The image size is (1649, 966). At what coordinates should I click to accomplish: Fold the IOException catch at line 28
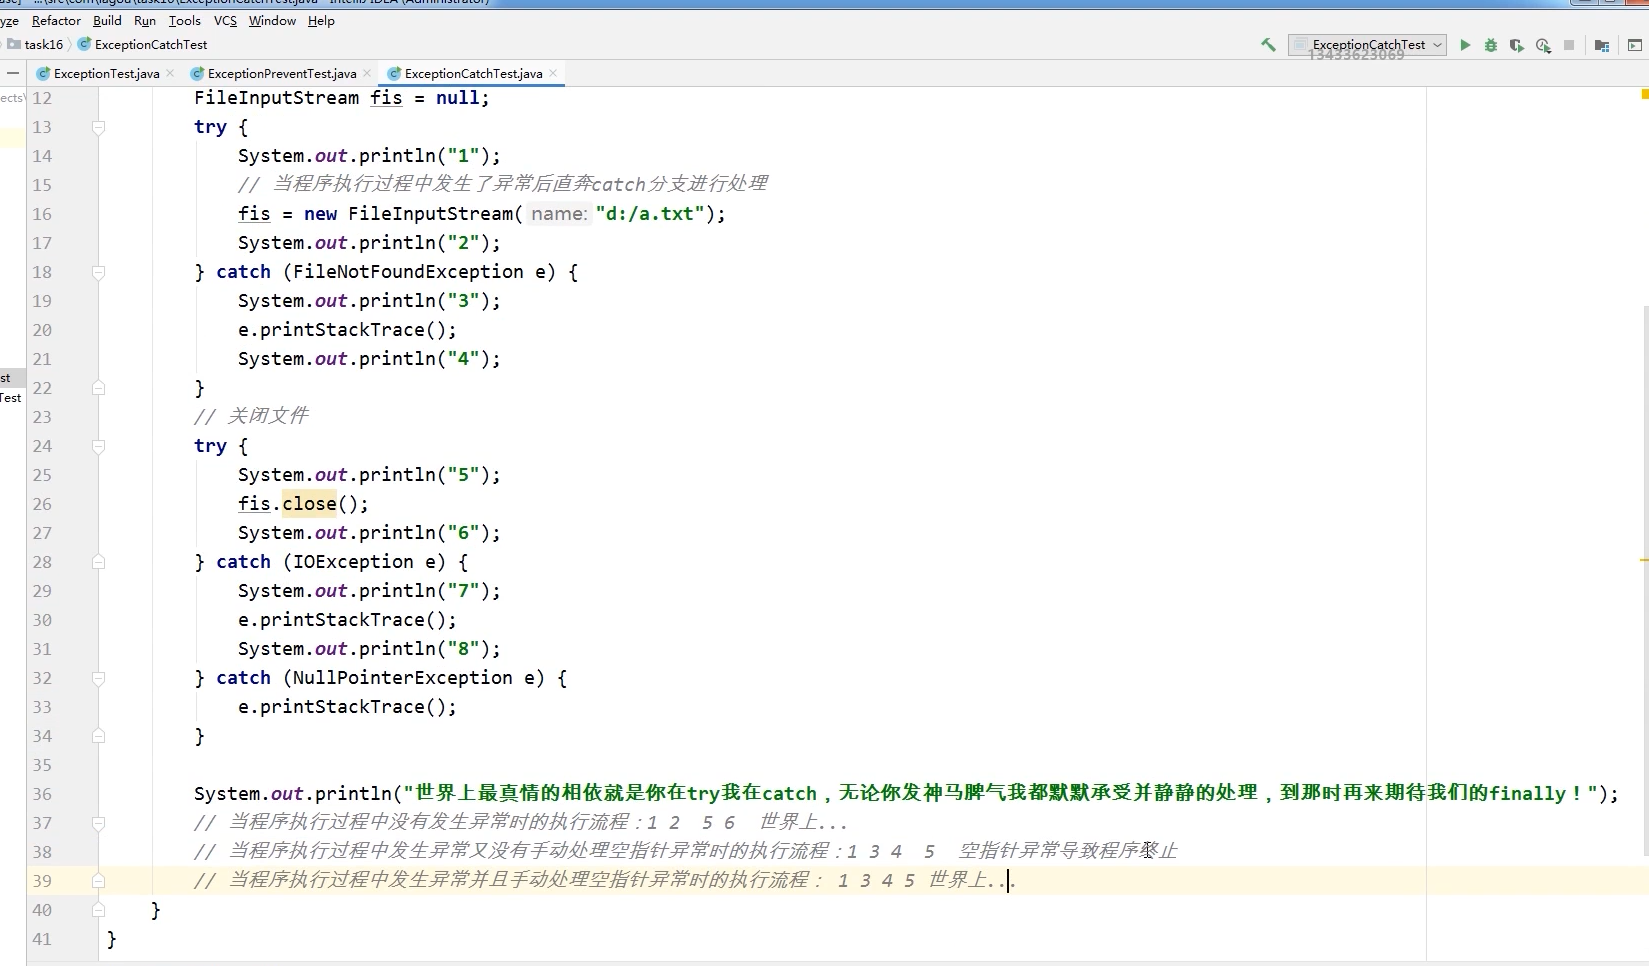tap(98, 562)
